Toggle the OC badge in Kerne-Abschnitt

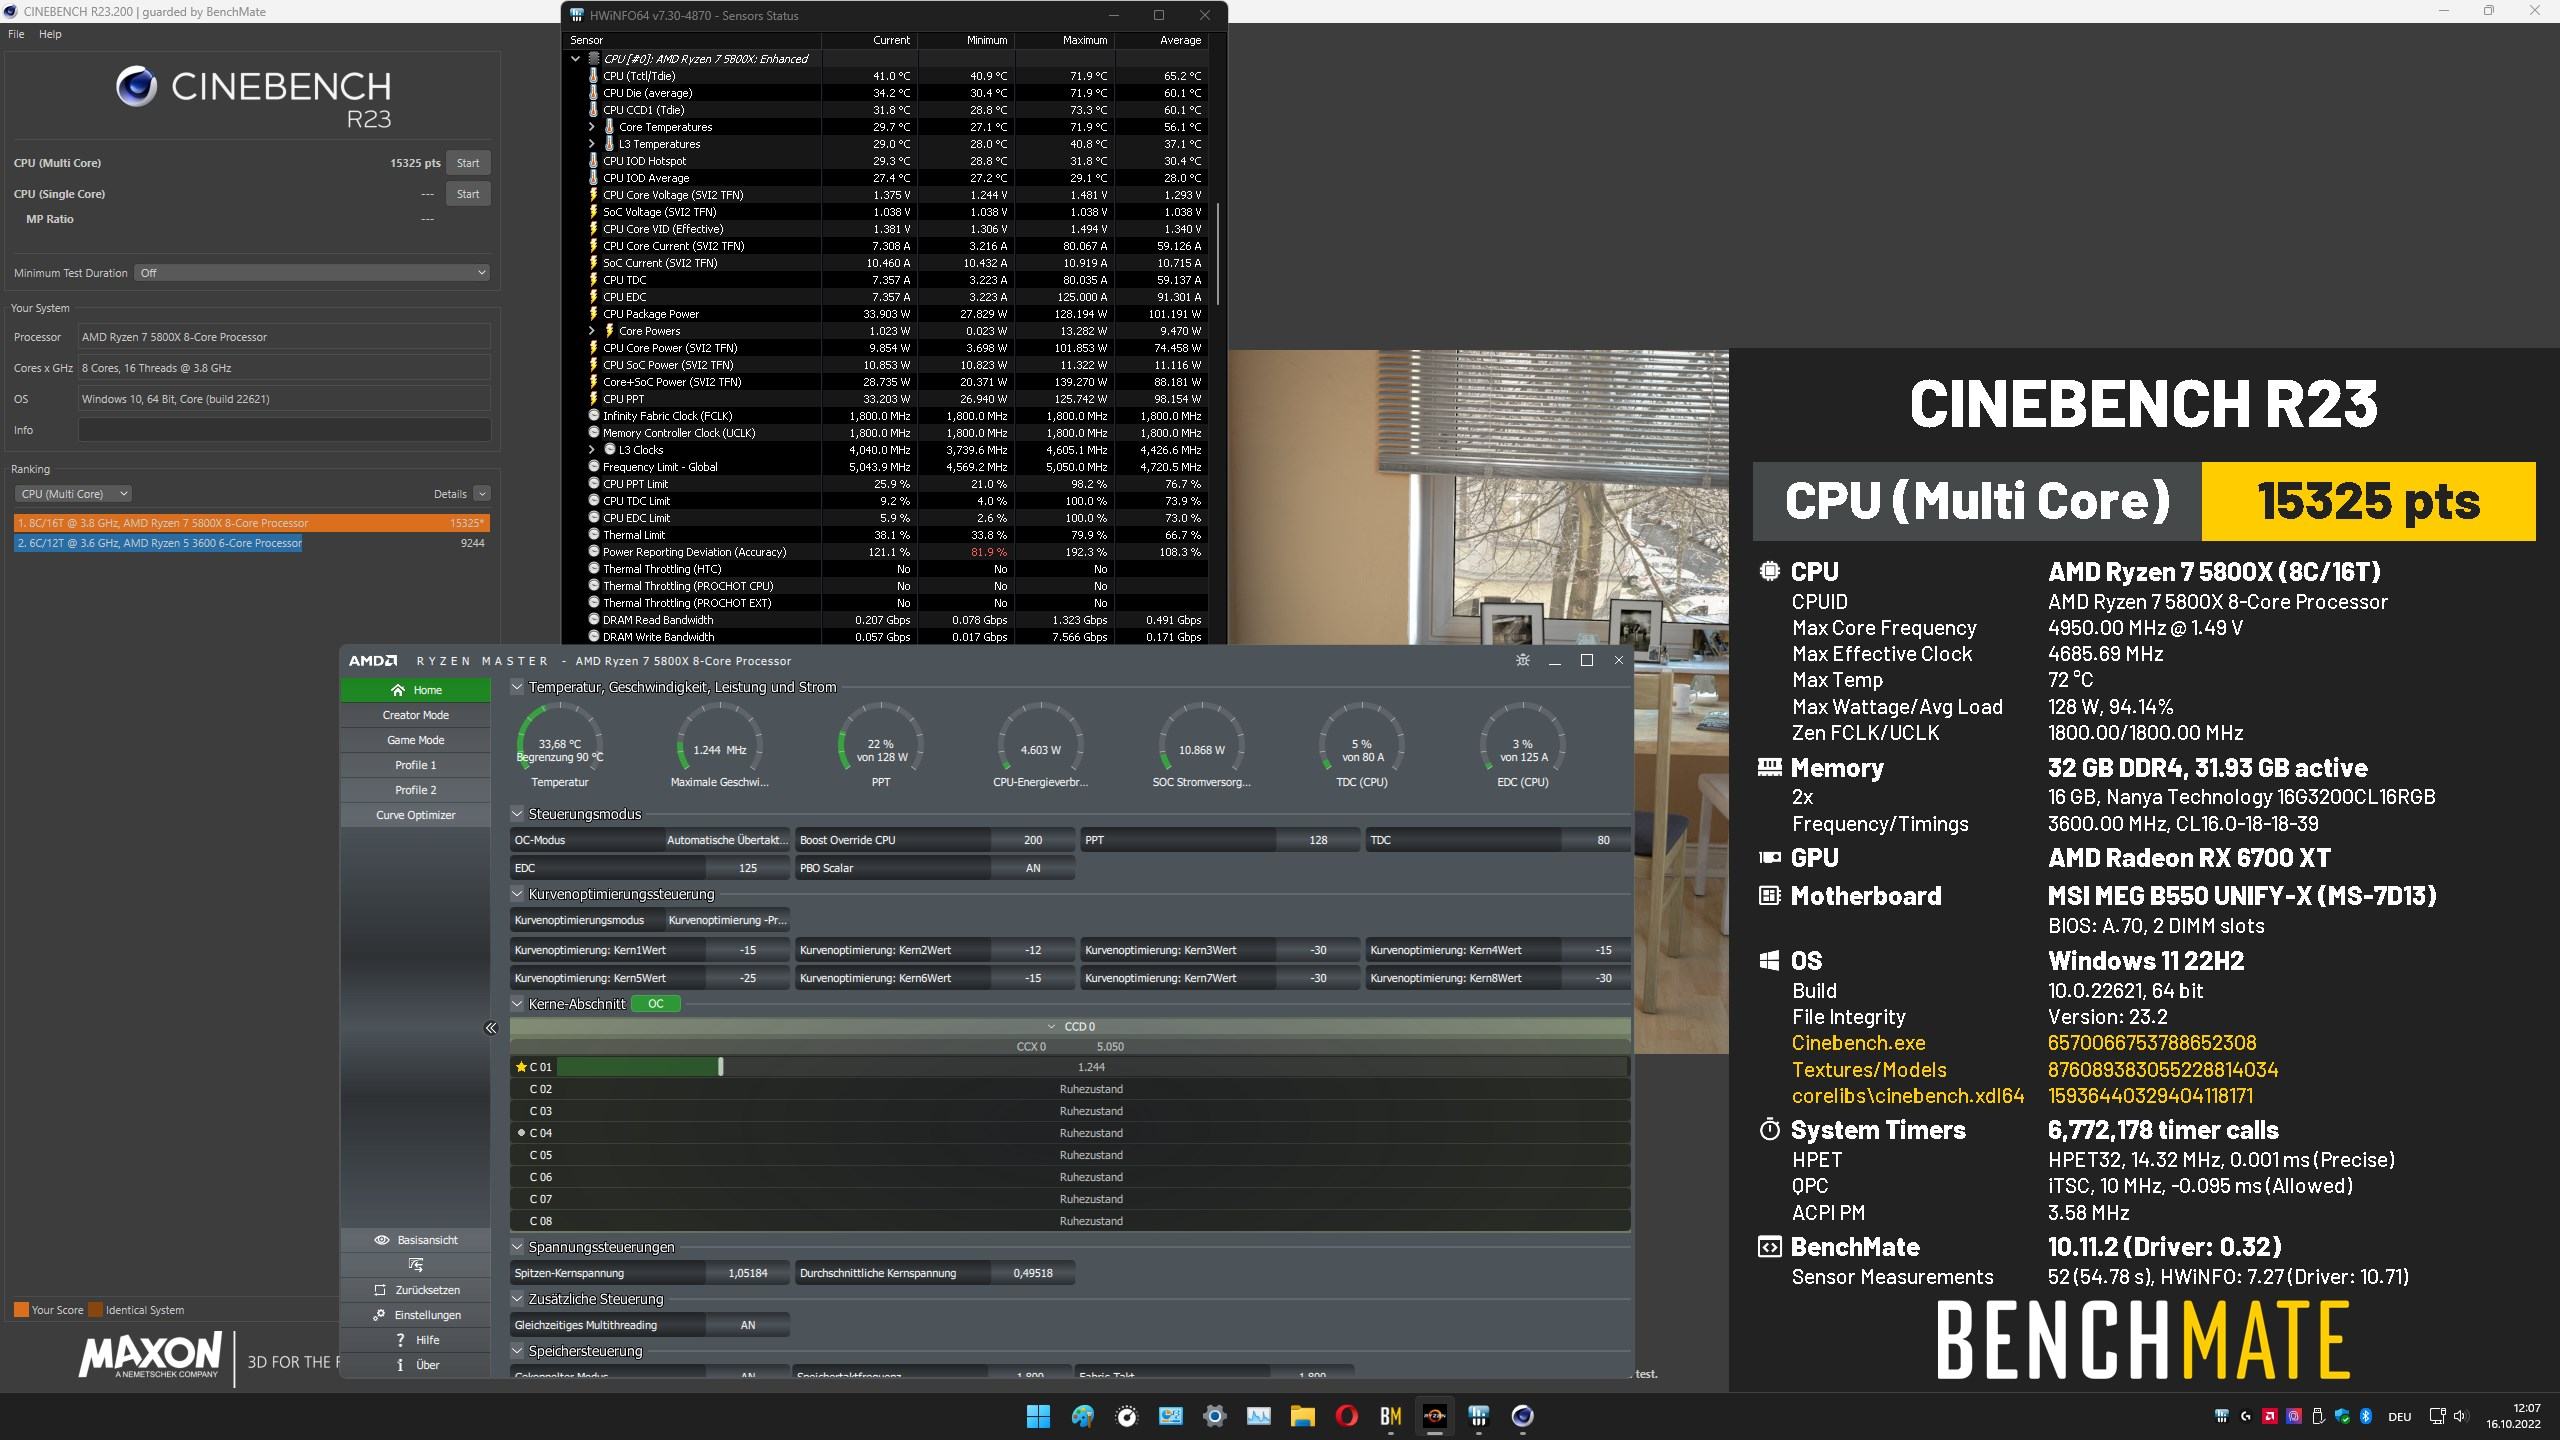coord(655,1004)
